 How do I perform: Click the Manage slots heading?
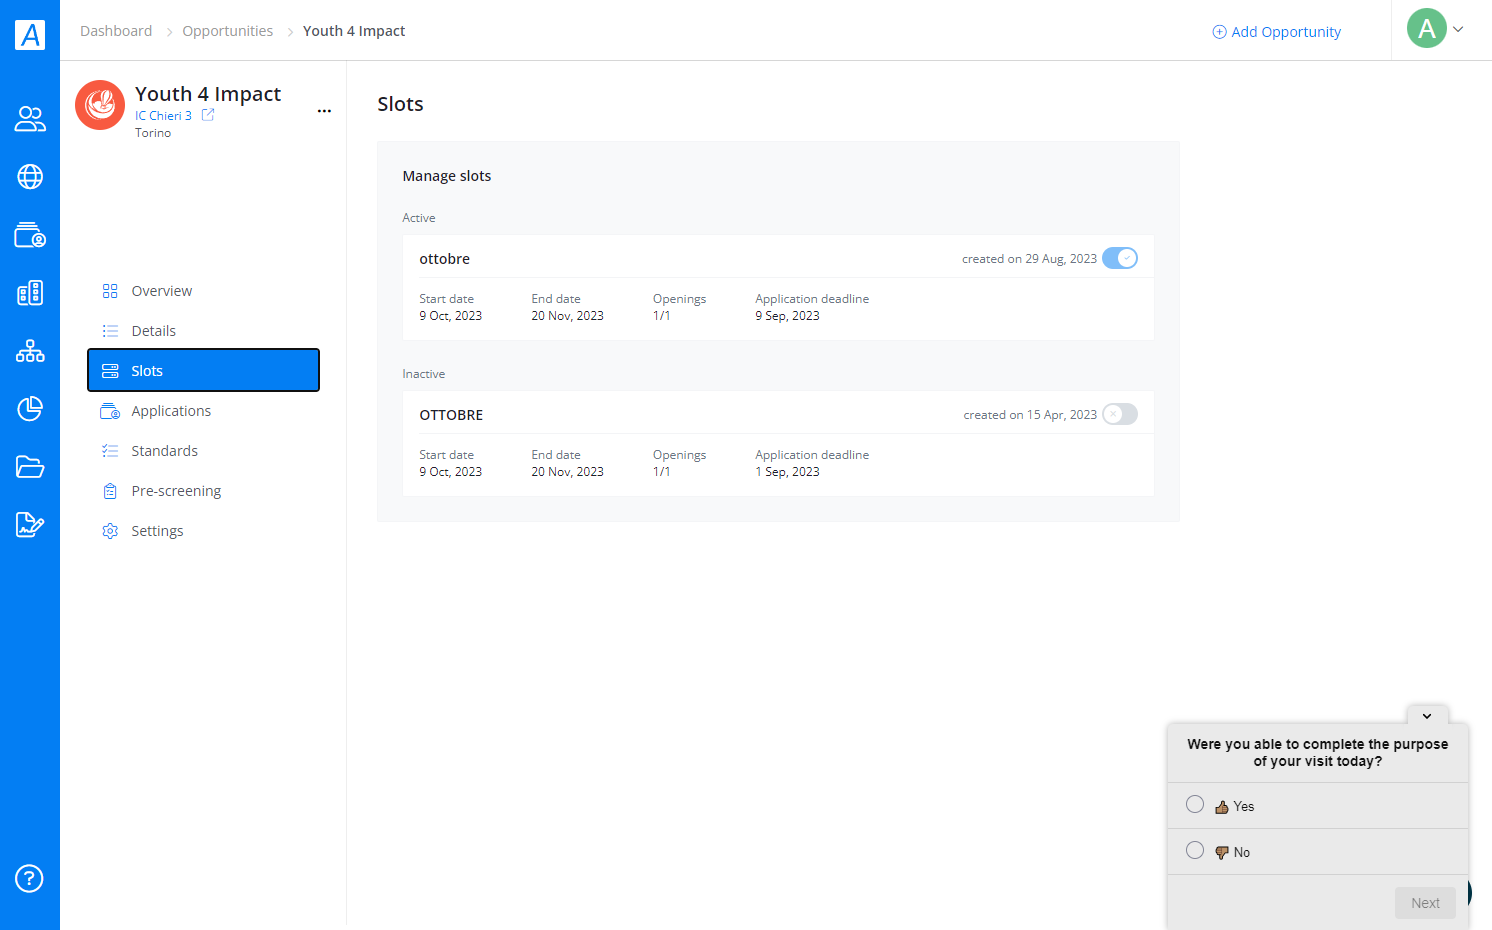click(x=447, y=176)
